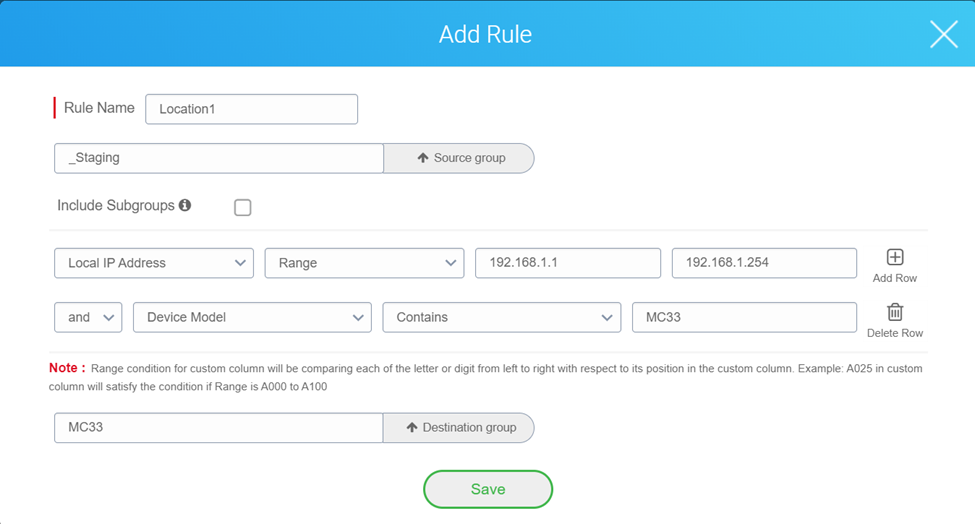Click the Rule Name field containing Location1
This screenshot has height=524, width=975.
[251, 109]
